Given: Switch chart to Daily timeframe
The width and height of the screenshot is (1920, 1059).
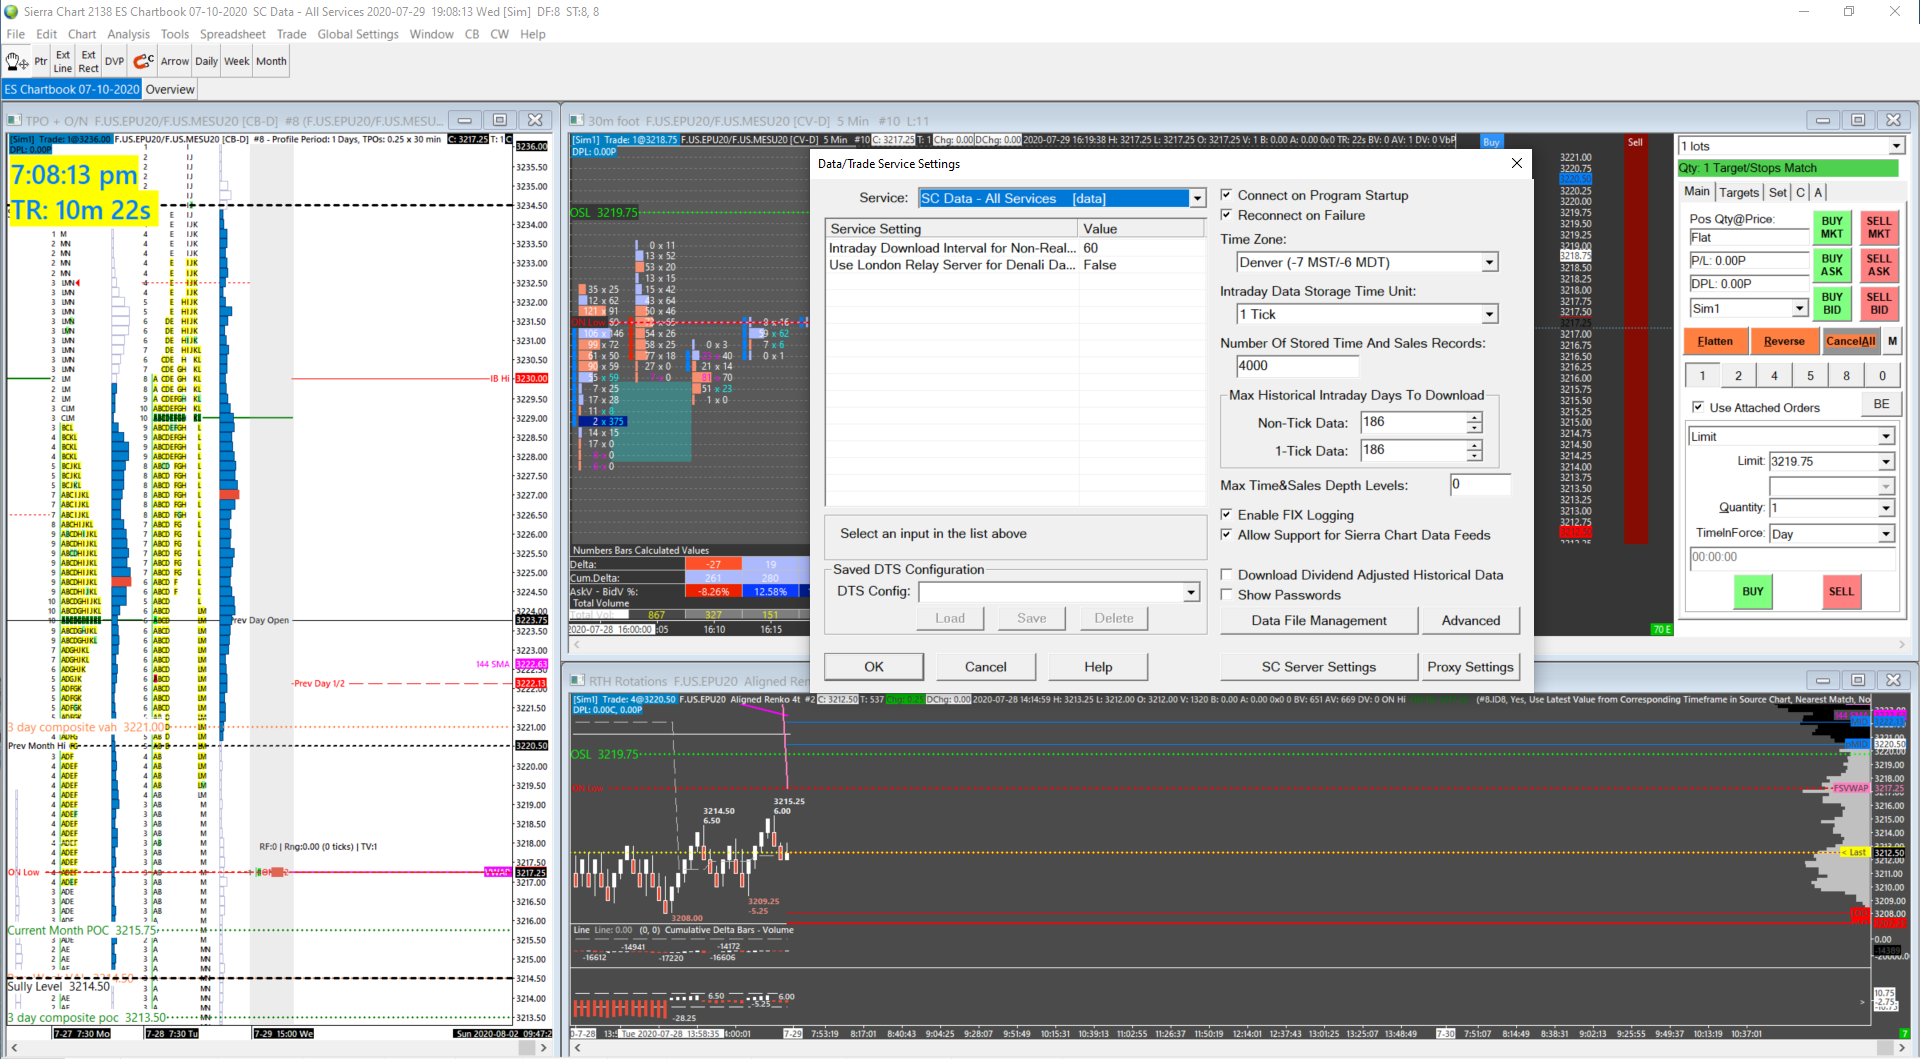Looking at the screenshot, I should click(207, 62).
